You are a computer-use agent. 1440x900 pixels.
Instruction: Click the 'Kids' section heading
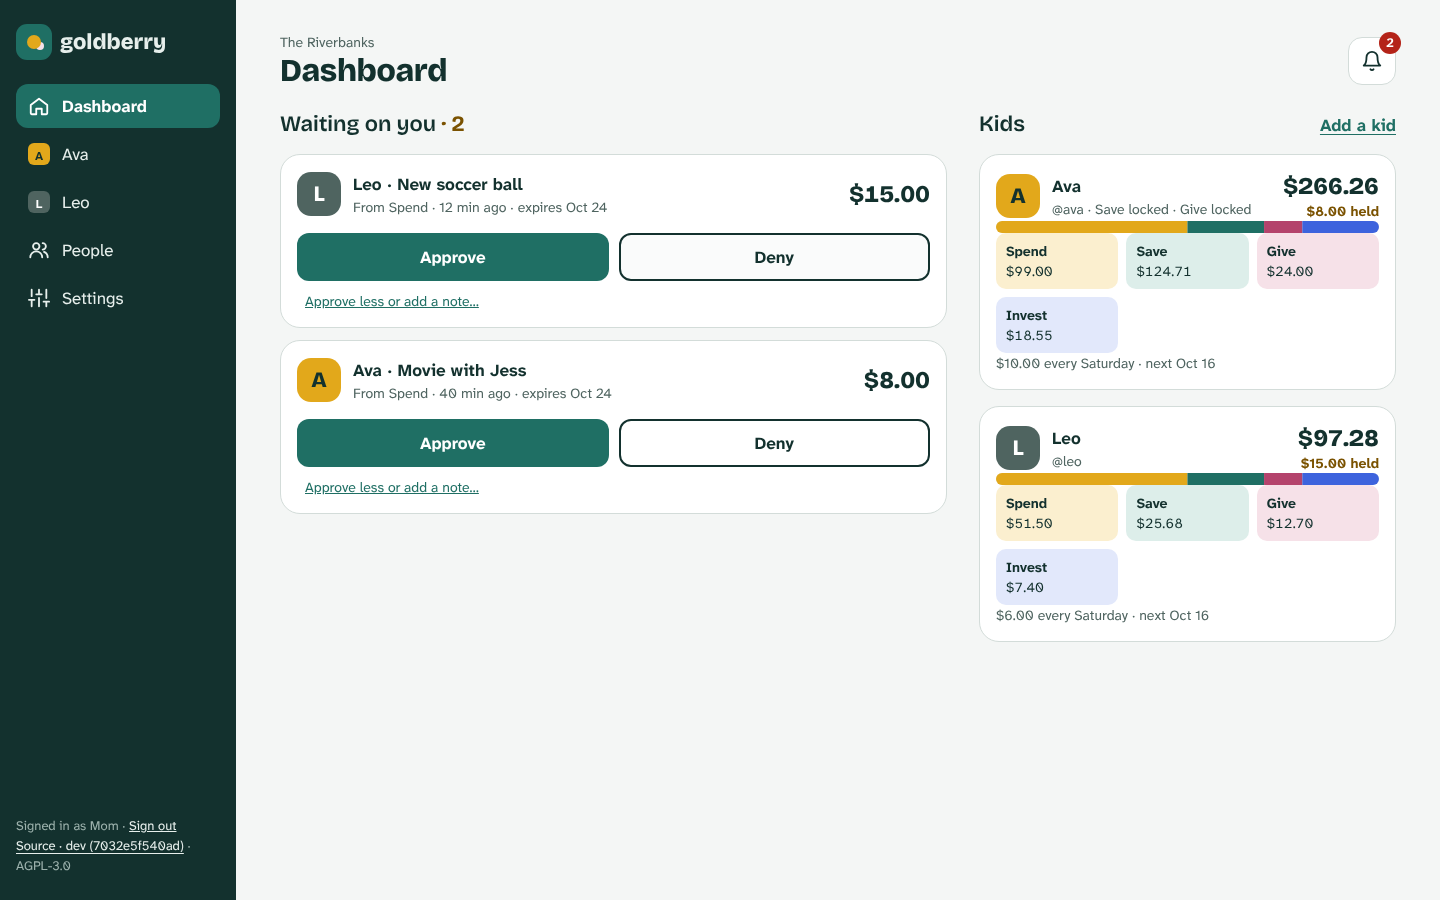pos(1002,124)
